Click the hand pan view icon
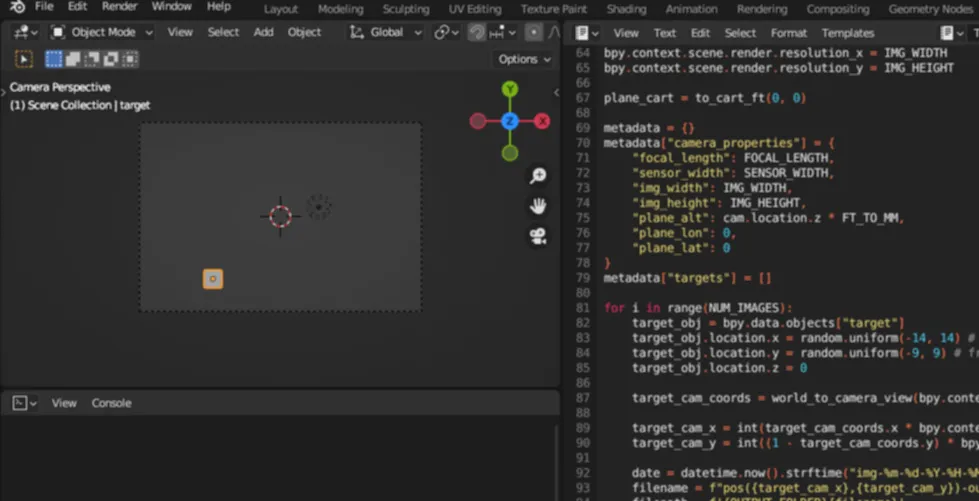Image resolution: width=979 pixels, height=501 pixels. tap(538, 206)
